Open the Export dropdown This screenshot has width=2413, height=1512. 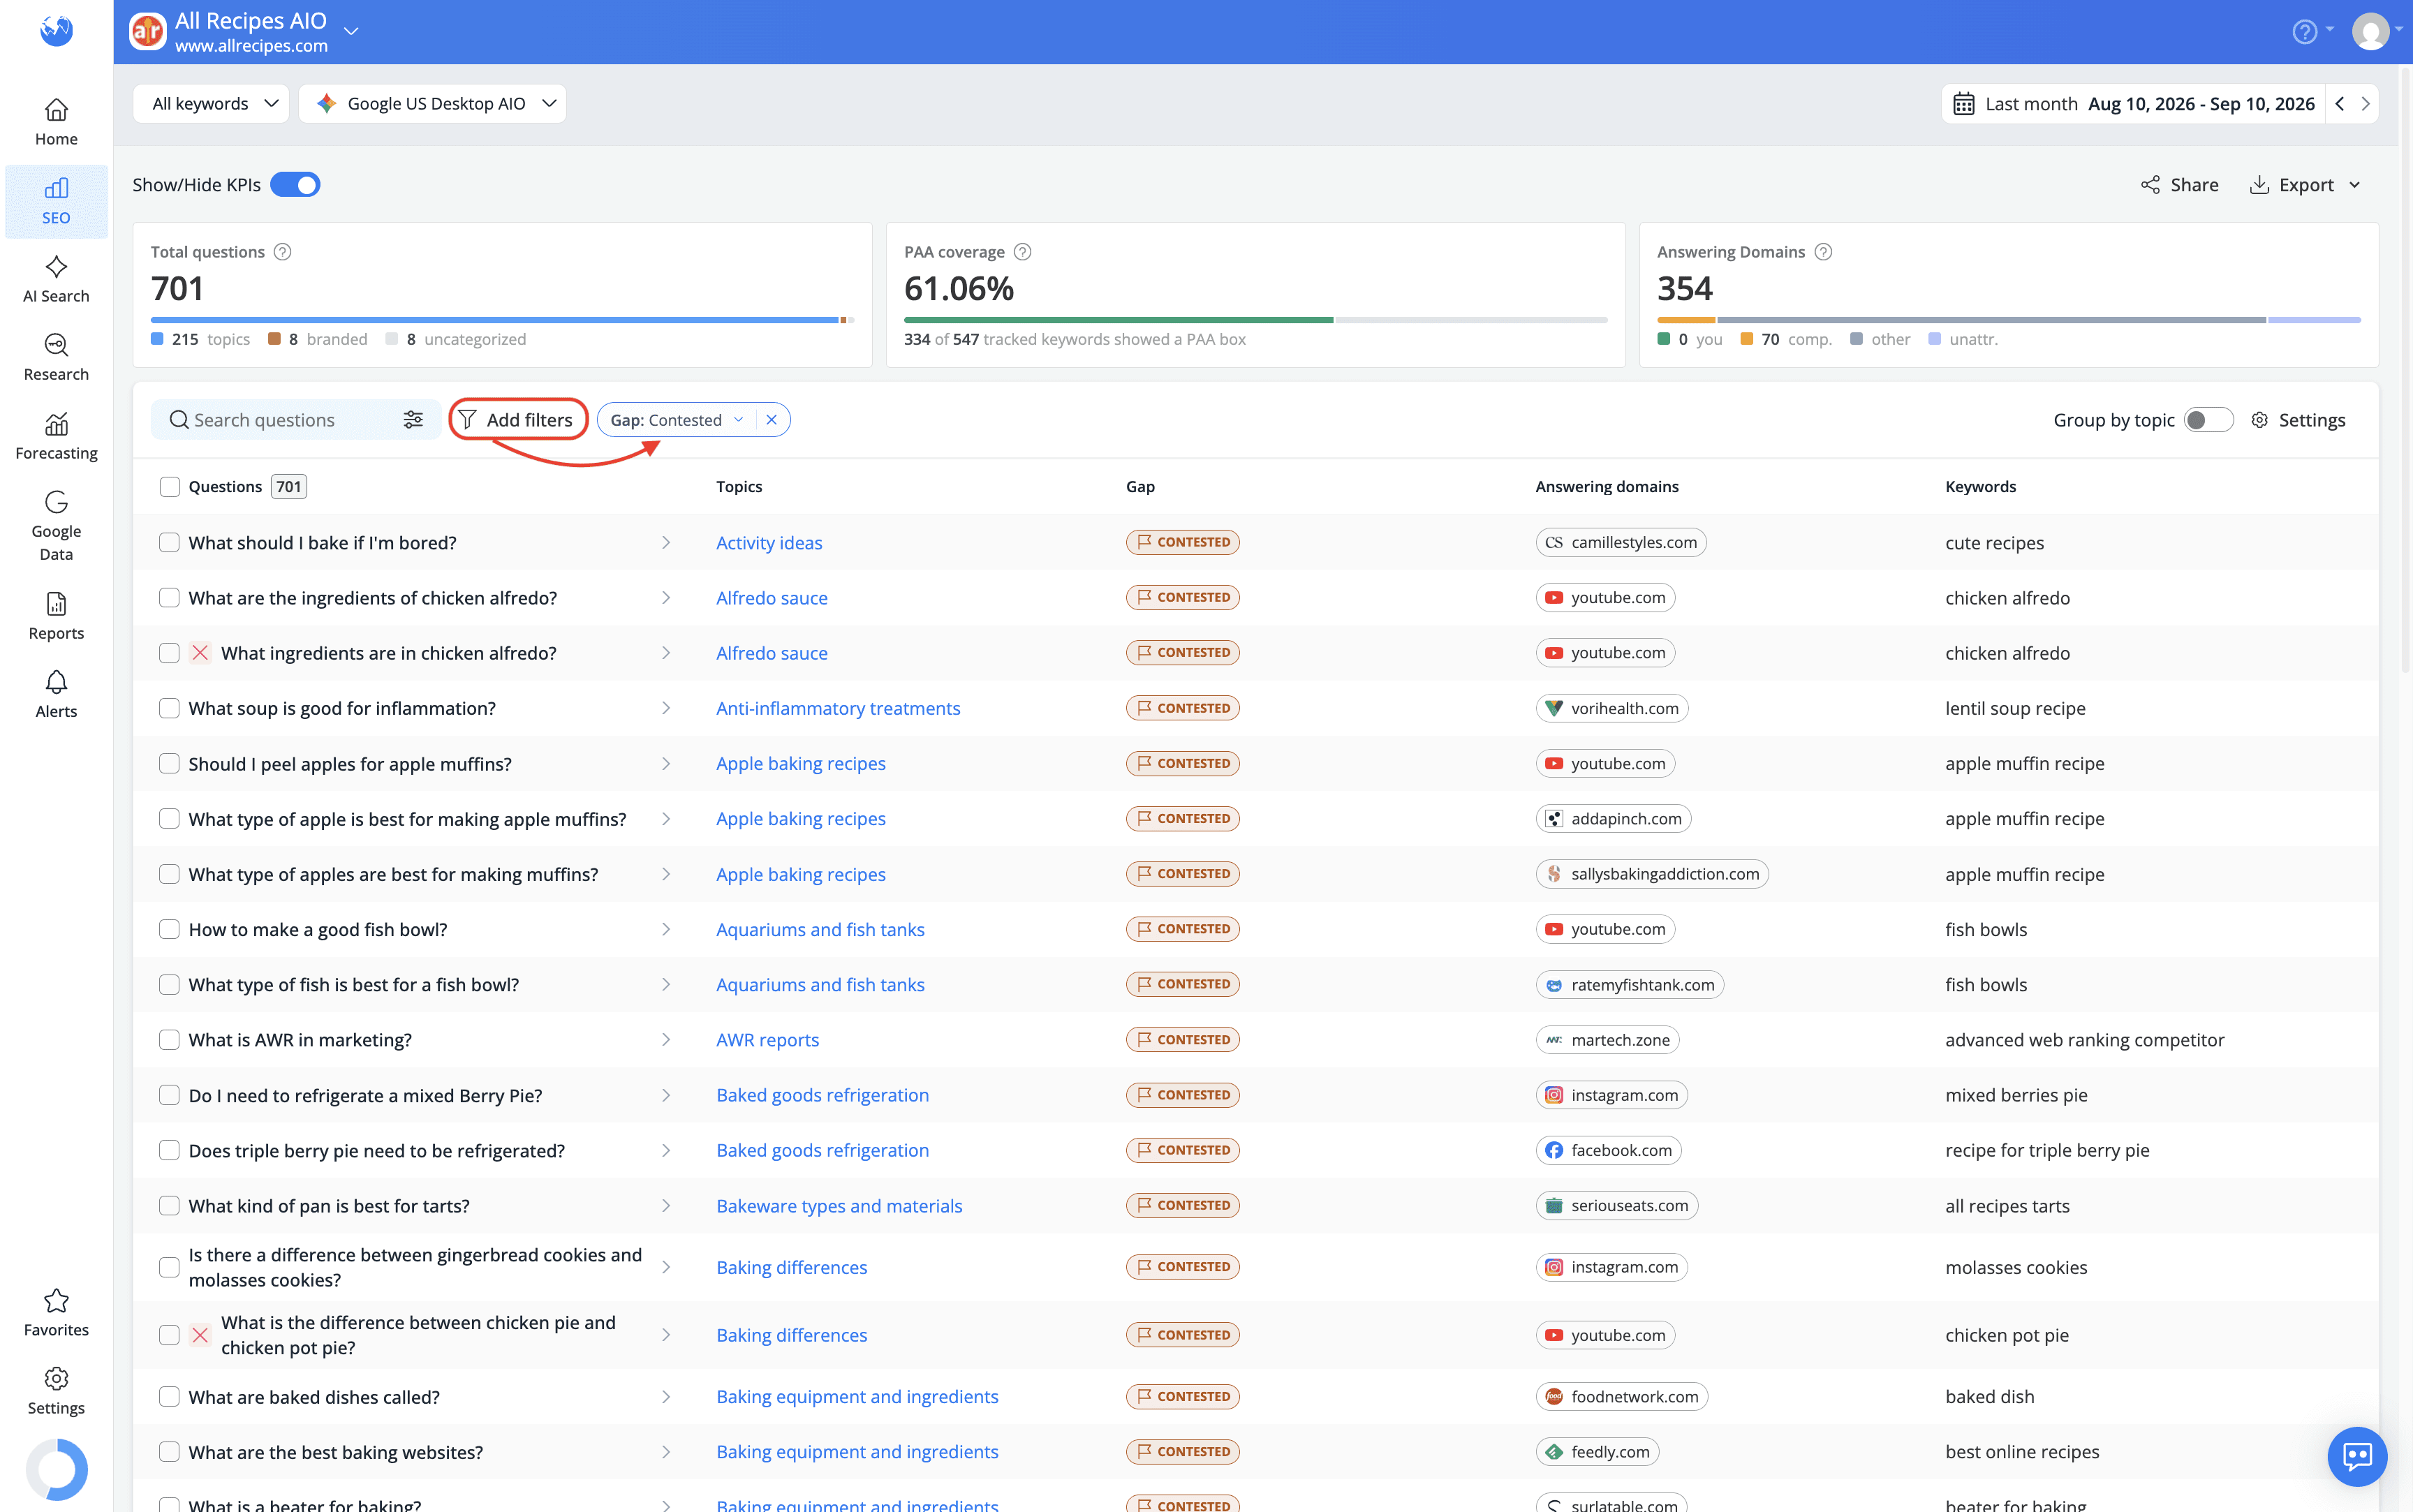[x=2305, y=185]
